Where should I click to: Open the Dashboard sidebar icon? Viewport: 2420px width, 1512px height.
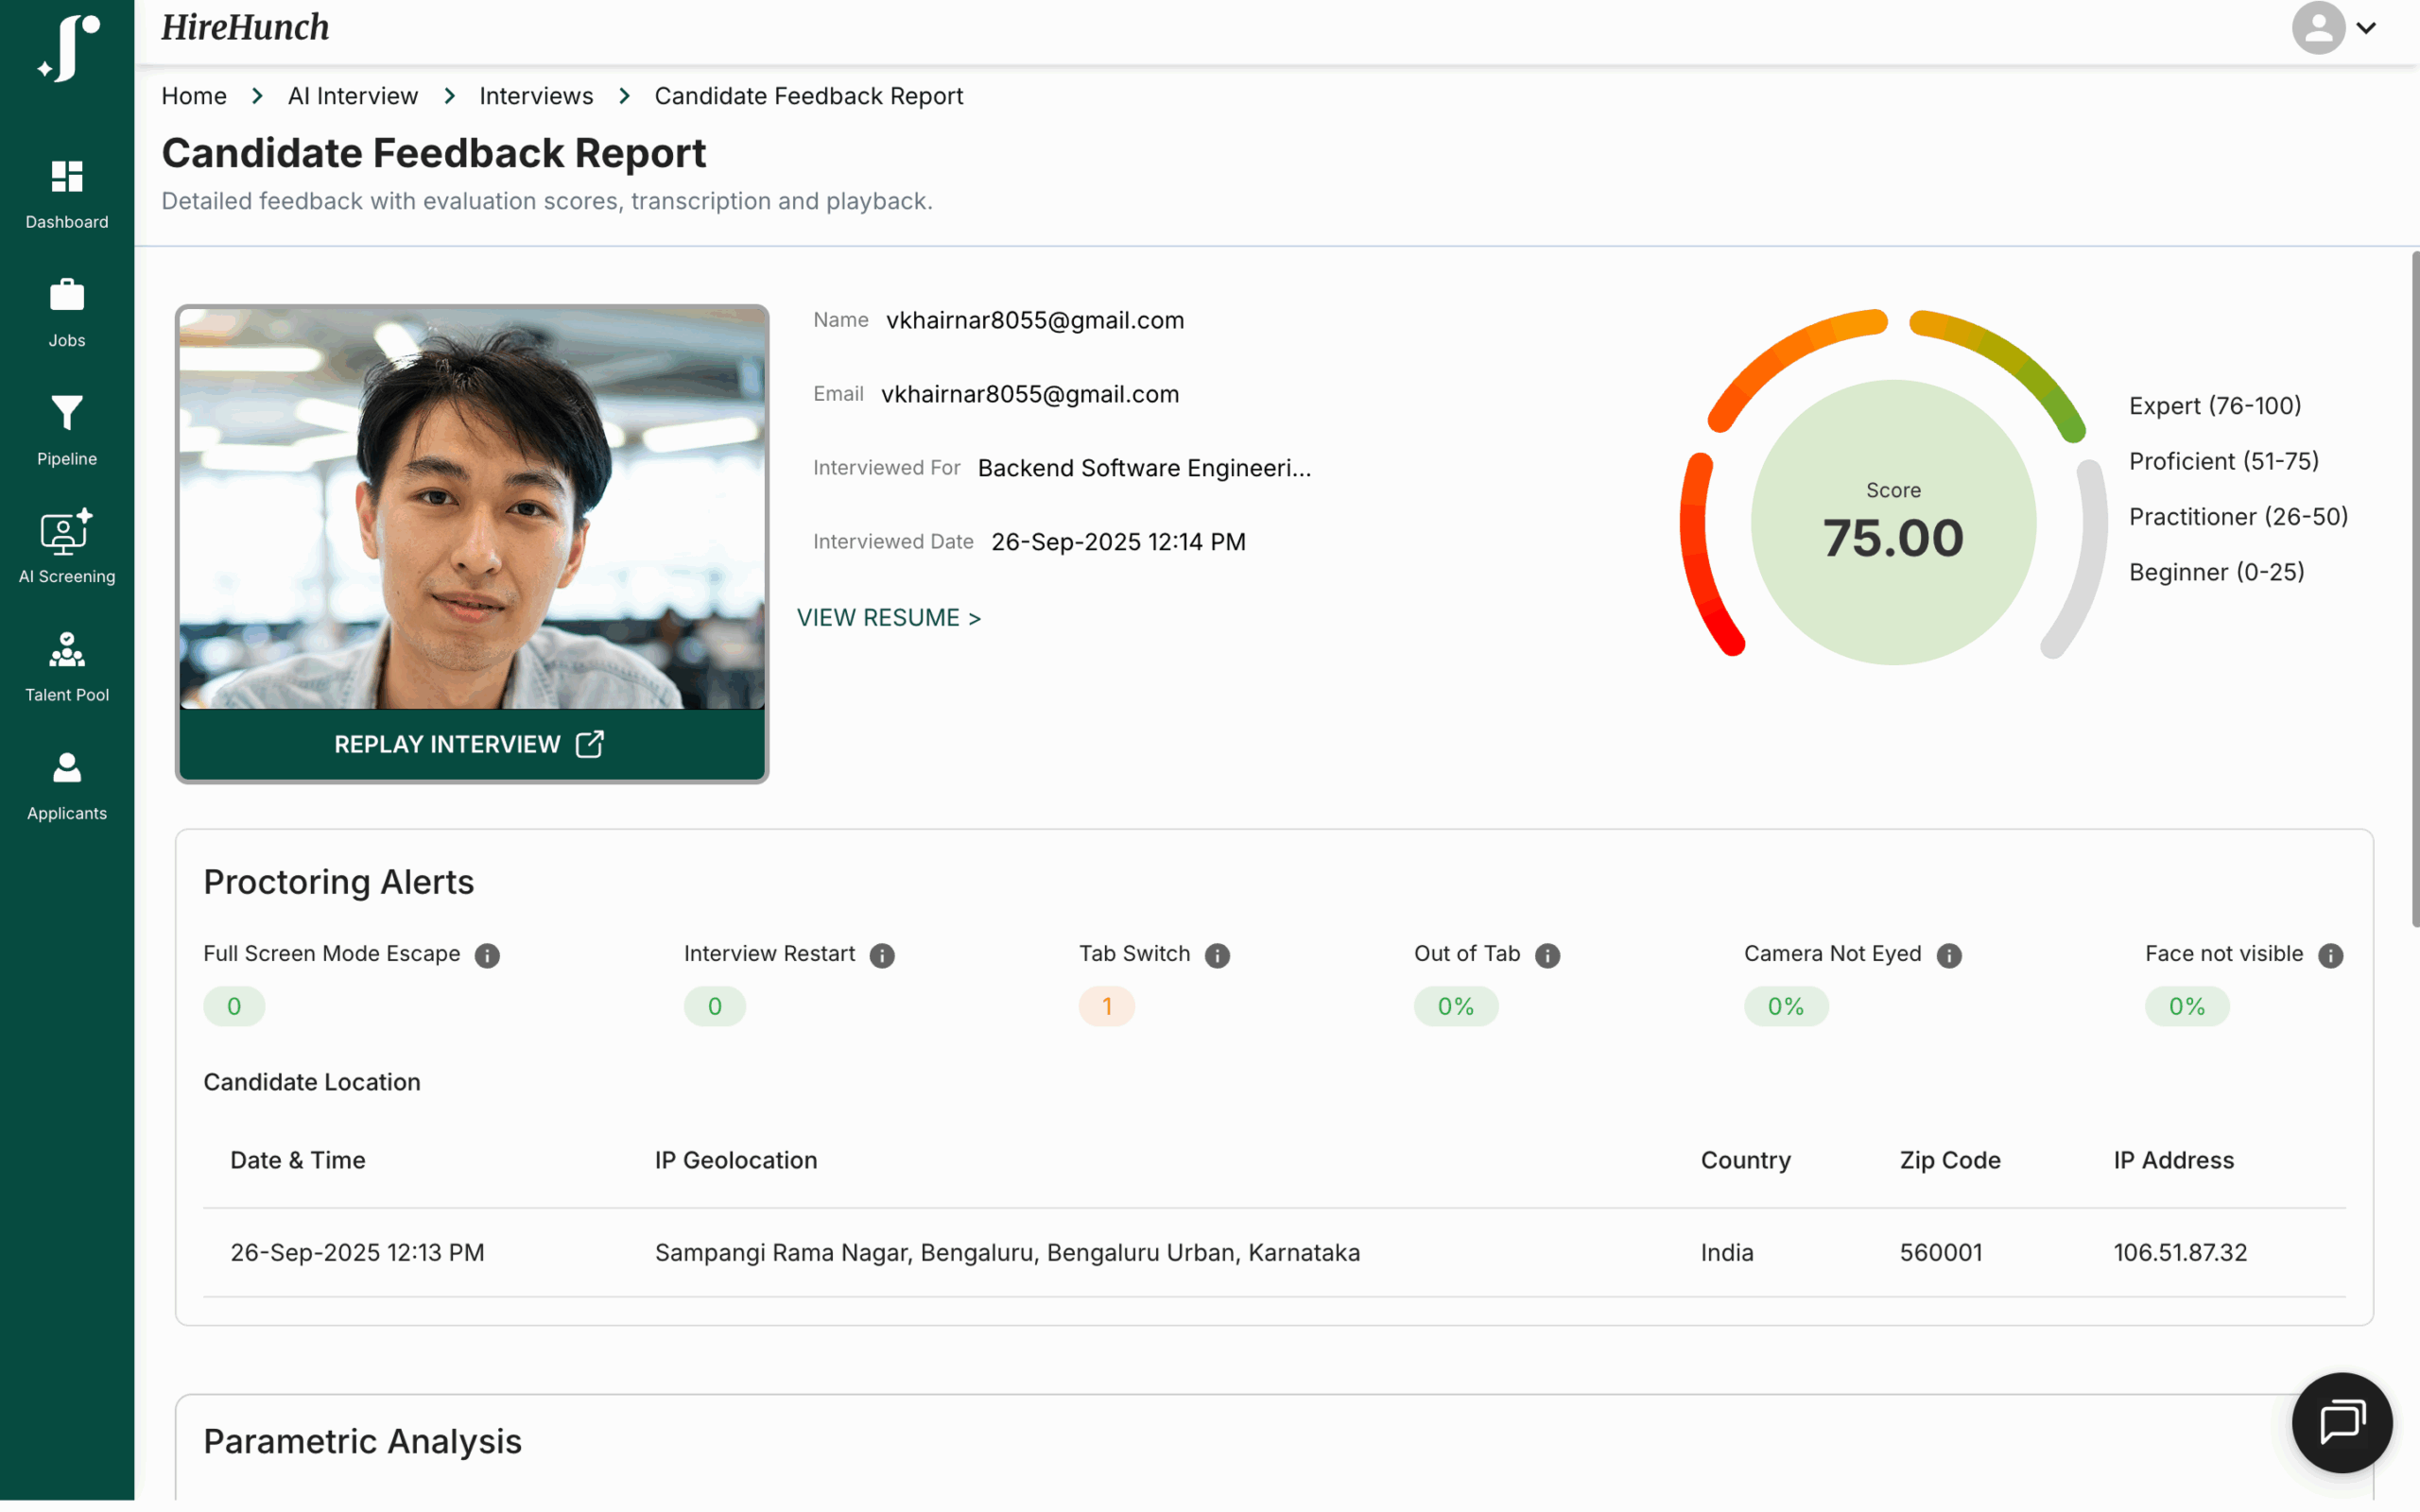[x=67, y=177]
